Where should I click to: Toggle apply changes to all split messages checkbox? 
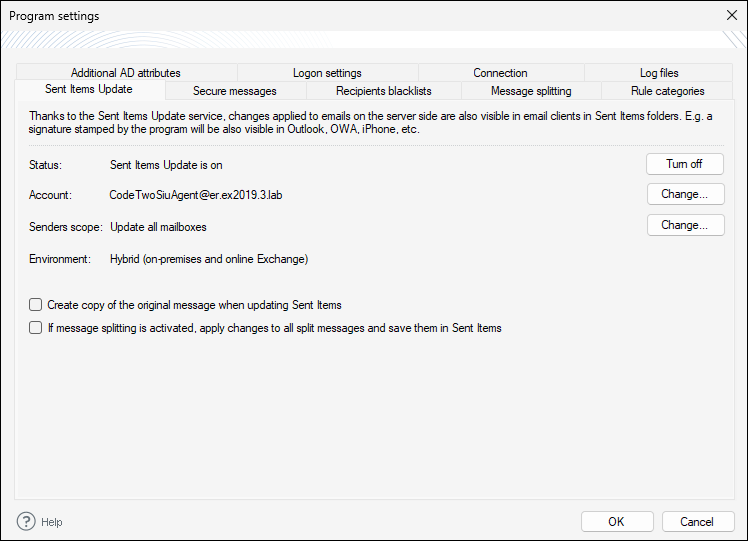pos(36,328)
